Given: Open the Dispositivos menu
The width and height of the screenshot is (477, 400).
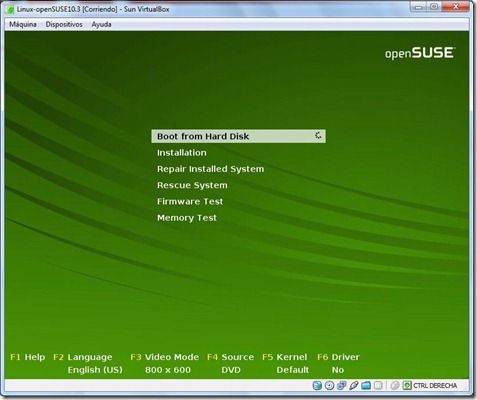Looking at the screenshot, I should [x=64, y=24].
